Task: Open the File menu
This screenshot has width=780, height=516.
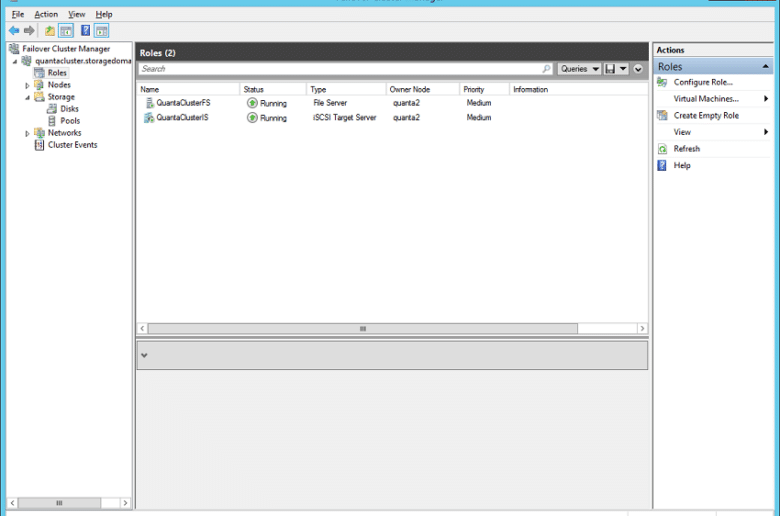Action: (18, 14)
